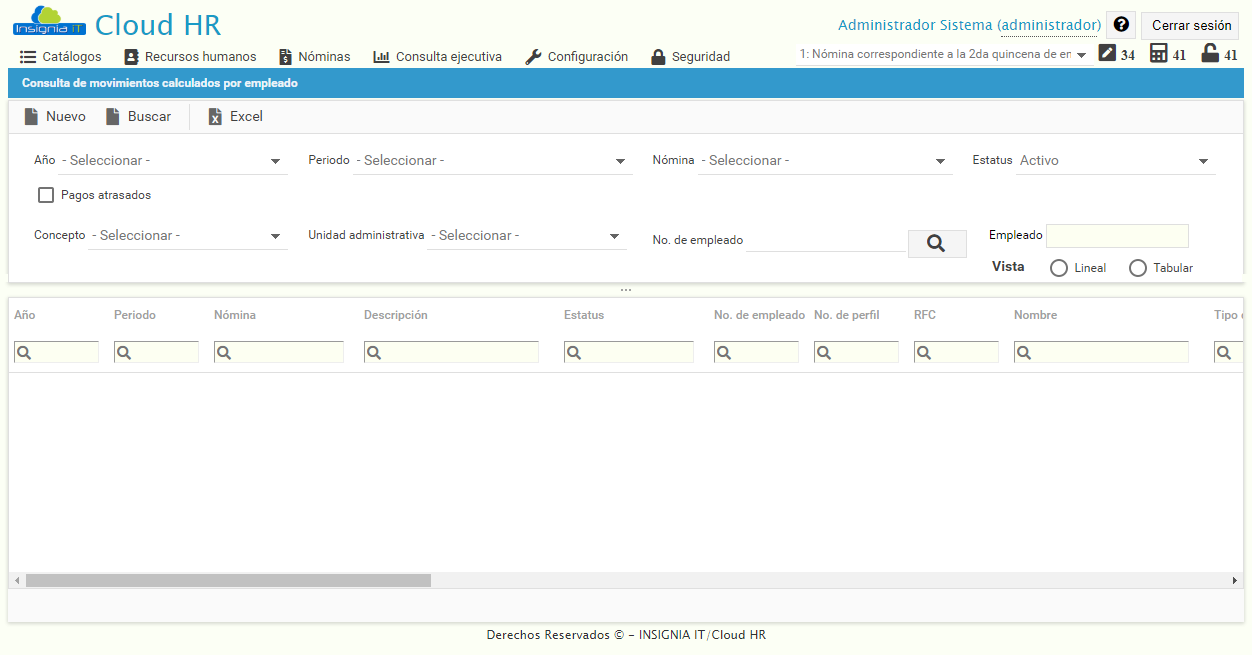Select the Lineal view radio button
This screenshot has height=655, width=1252.
(x=1058, y=267)
